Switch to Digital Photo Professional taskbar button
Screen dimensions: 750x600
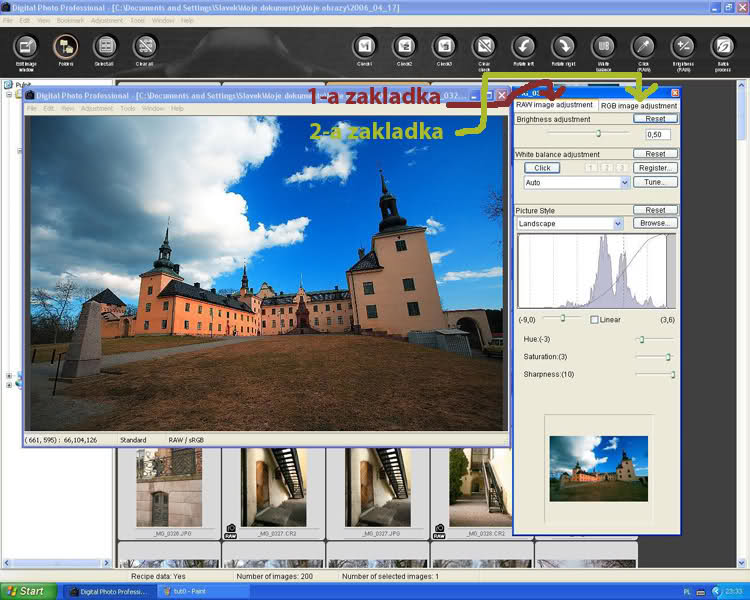point(109,592)
